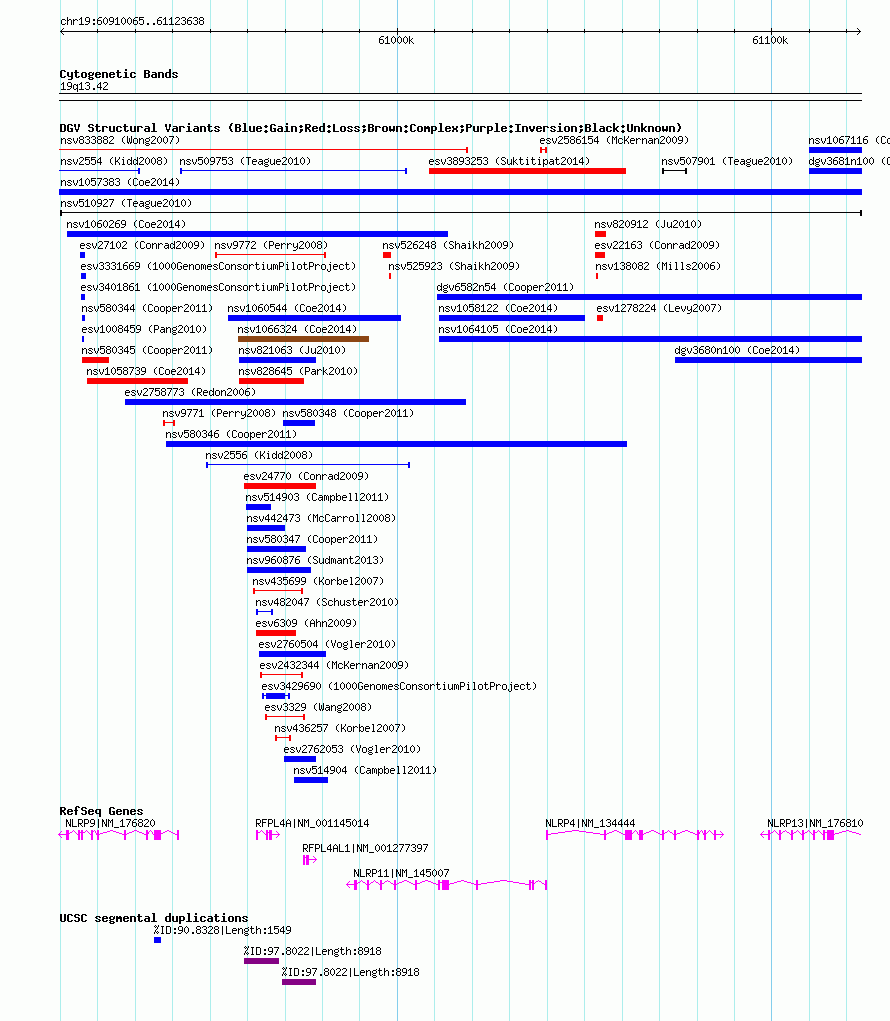Click the 19q13.42 cytogenetic band label
890x1021 pixels.
tap(84, 87)
